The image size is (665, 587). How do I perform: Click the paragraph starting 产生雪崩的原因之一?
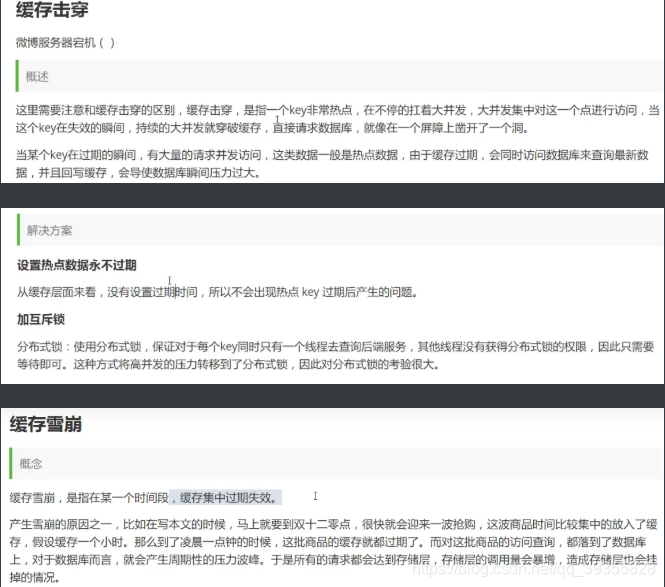coord(333,551)
